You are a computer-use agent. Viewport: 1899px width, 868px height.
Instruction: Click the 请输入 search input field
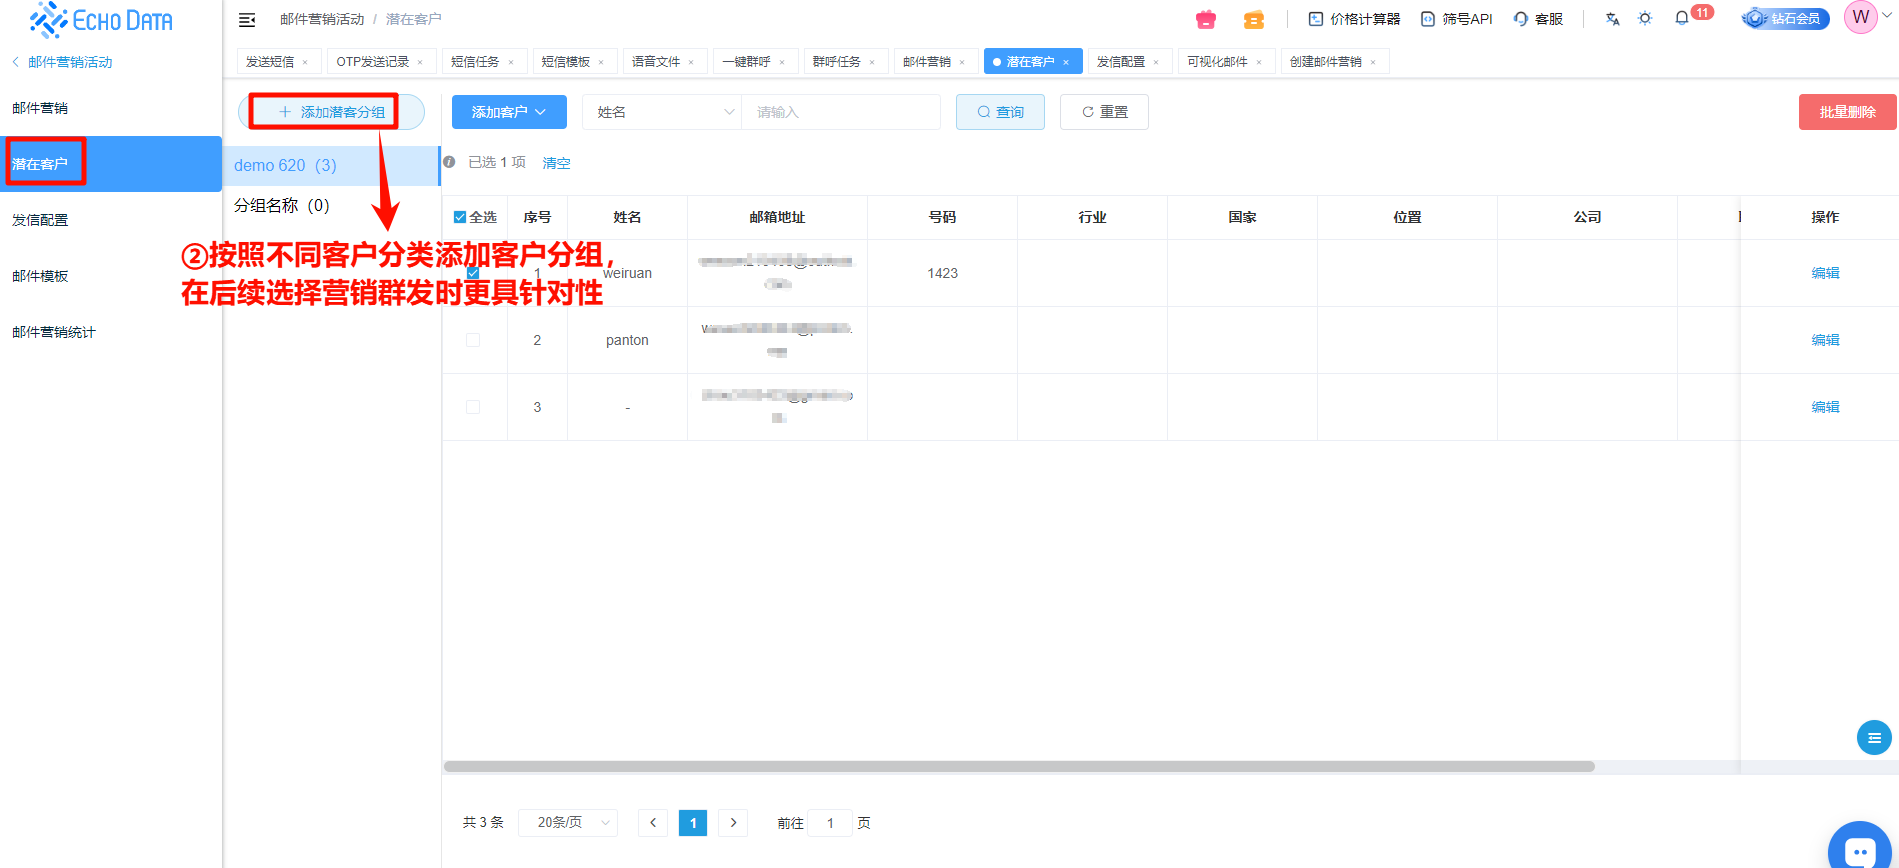coord(840,112)
